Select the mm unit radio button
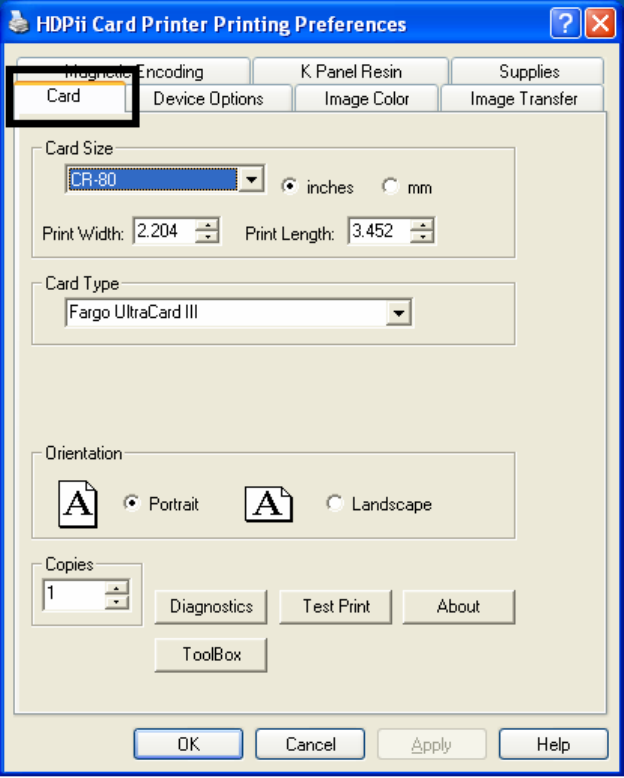This screenshot has width=624, height=778. click(x=390, y=187)
